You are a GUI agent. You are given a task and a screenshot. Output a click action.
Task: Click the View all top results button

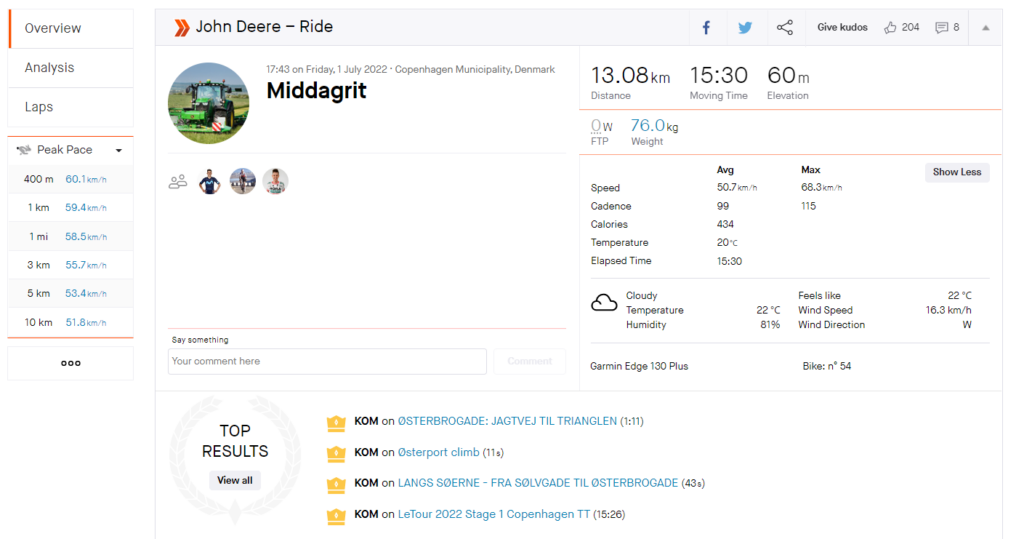click(234, 480)
